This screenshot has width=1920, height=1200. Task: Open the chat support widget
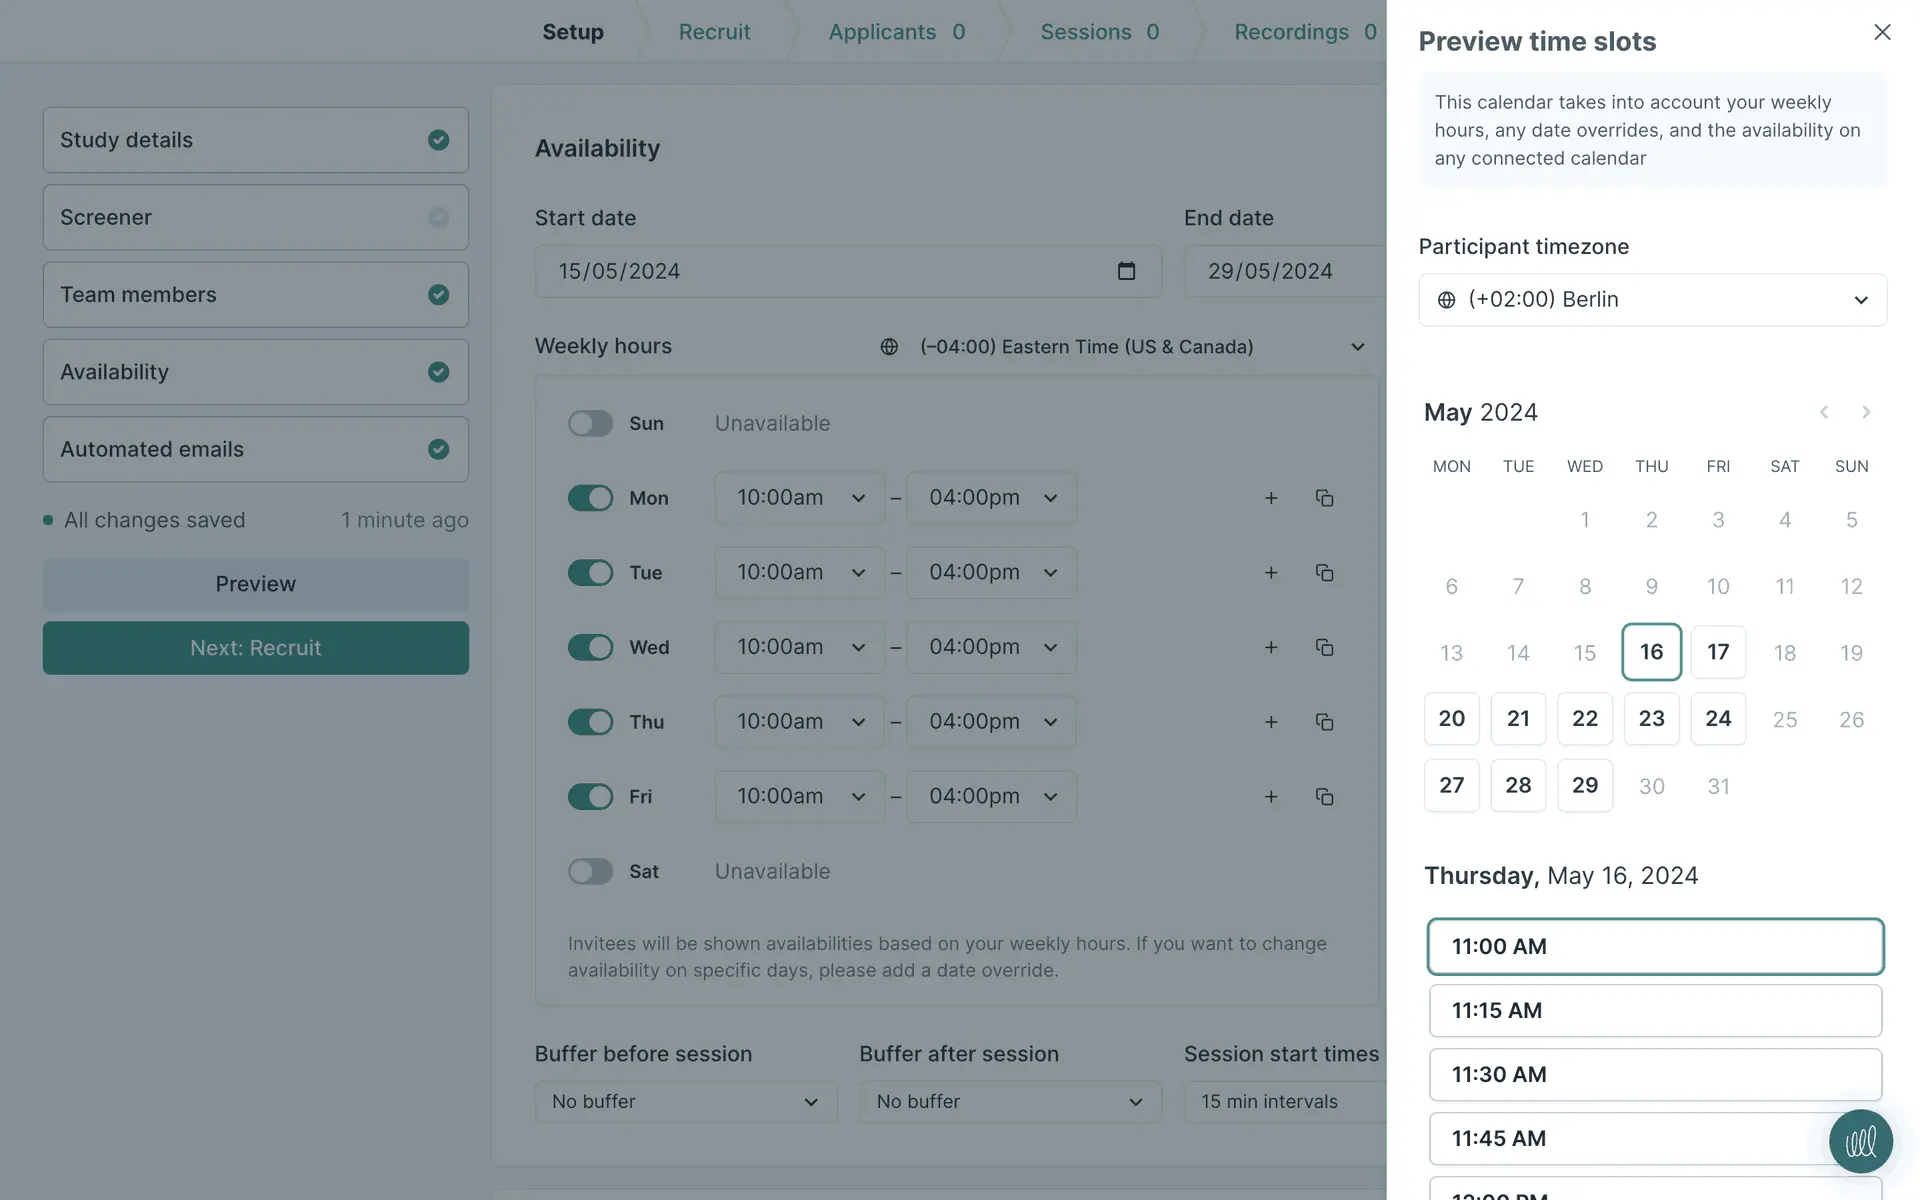(x=1860, y=1141)
